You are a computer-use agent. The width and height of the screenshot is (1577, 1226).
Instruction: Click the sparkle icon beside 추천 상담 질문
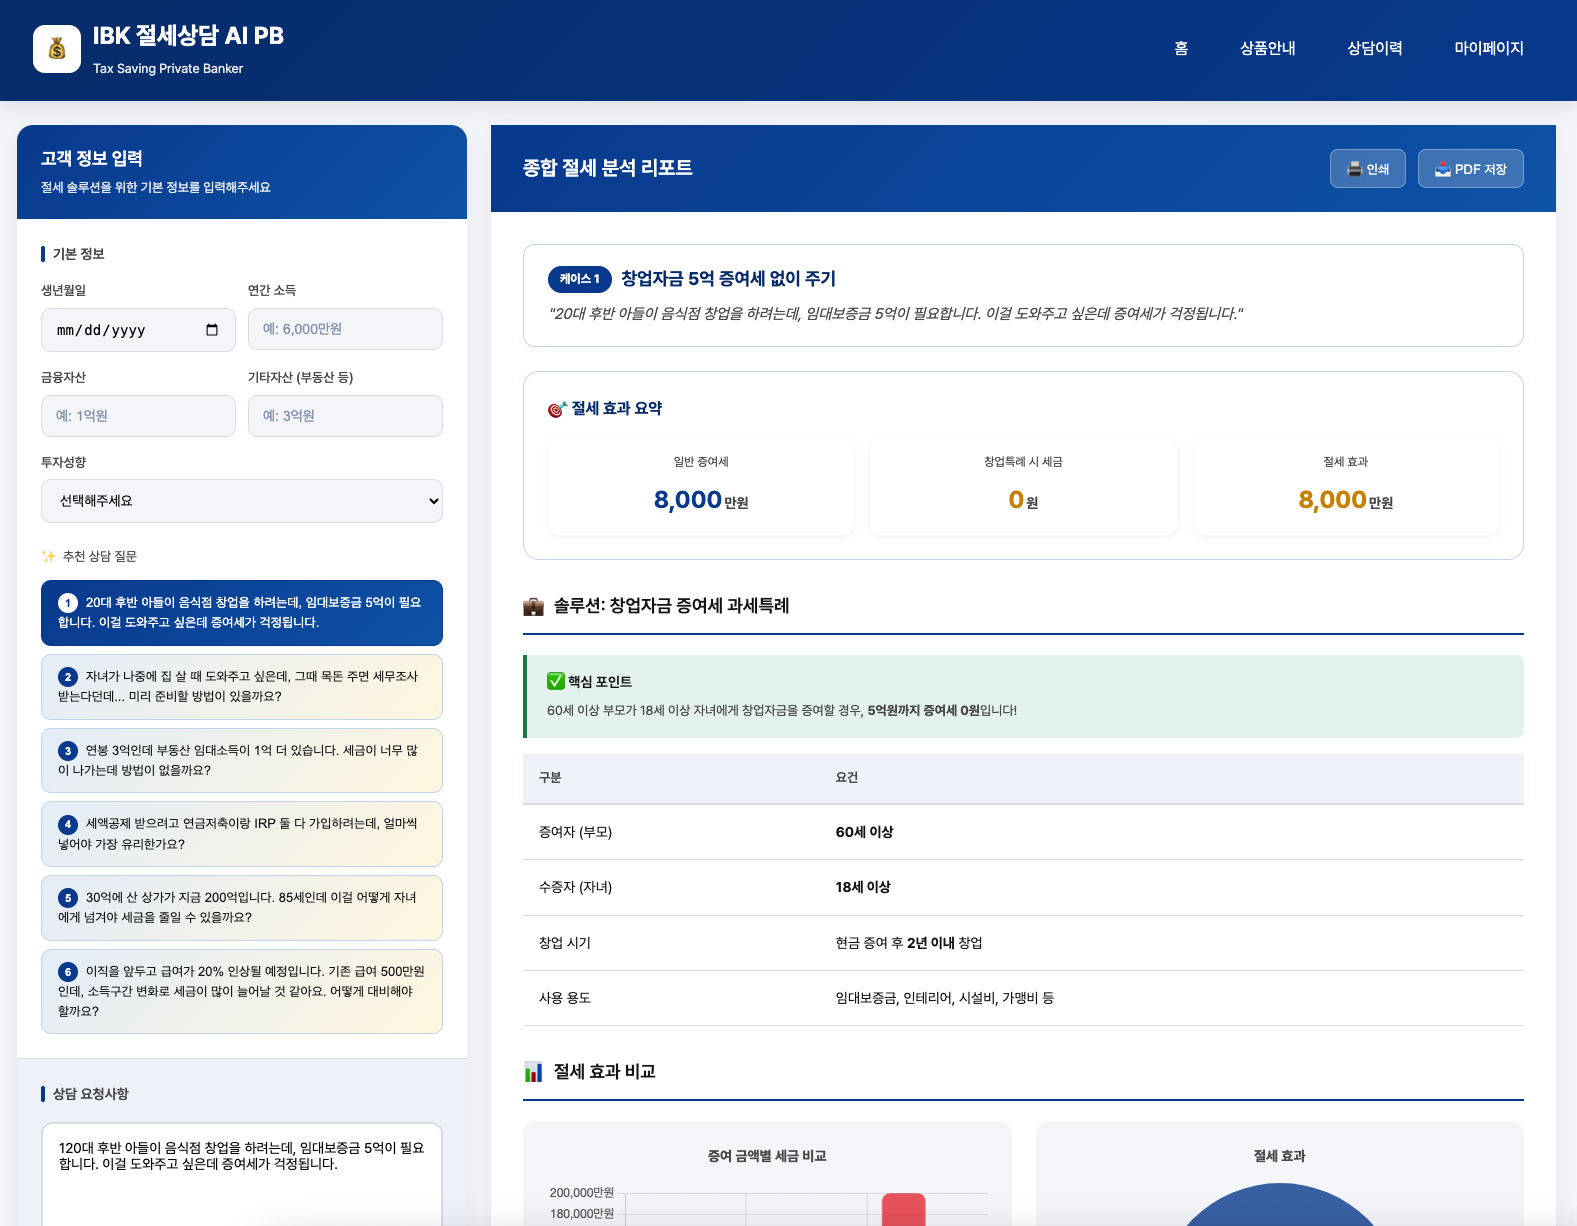point(48,556)
